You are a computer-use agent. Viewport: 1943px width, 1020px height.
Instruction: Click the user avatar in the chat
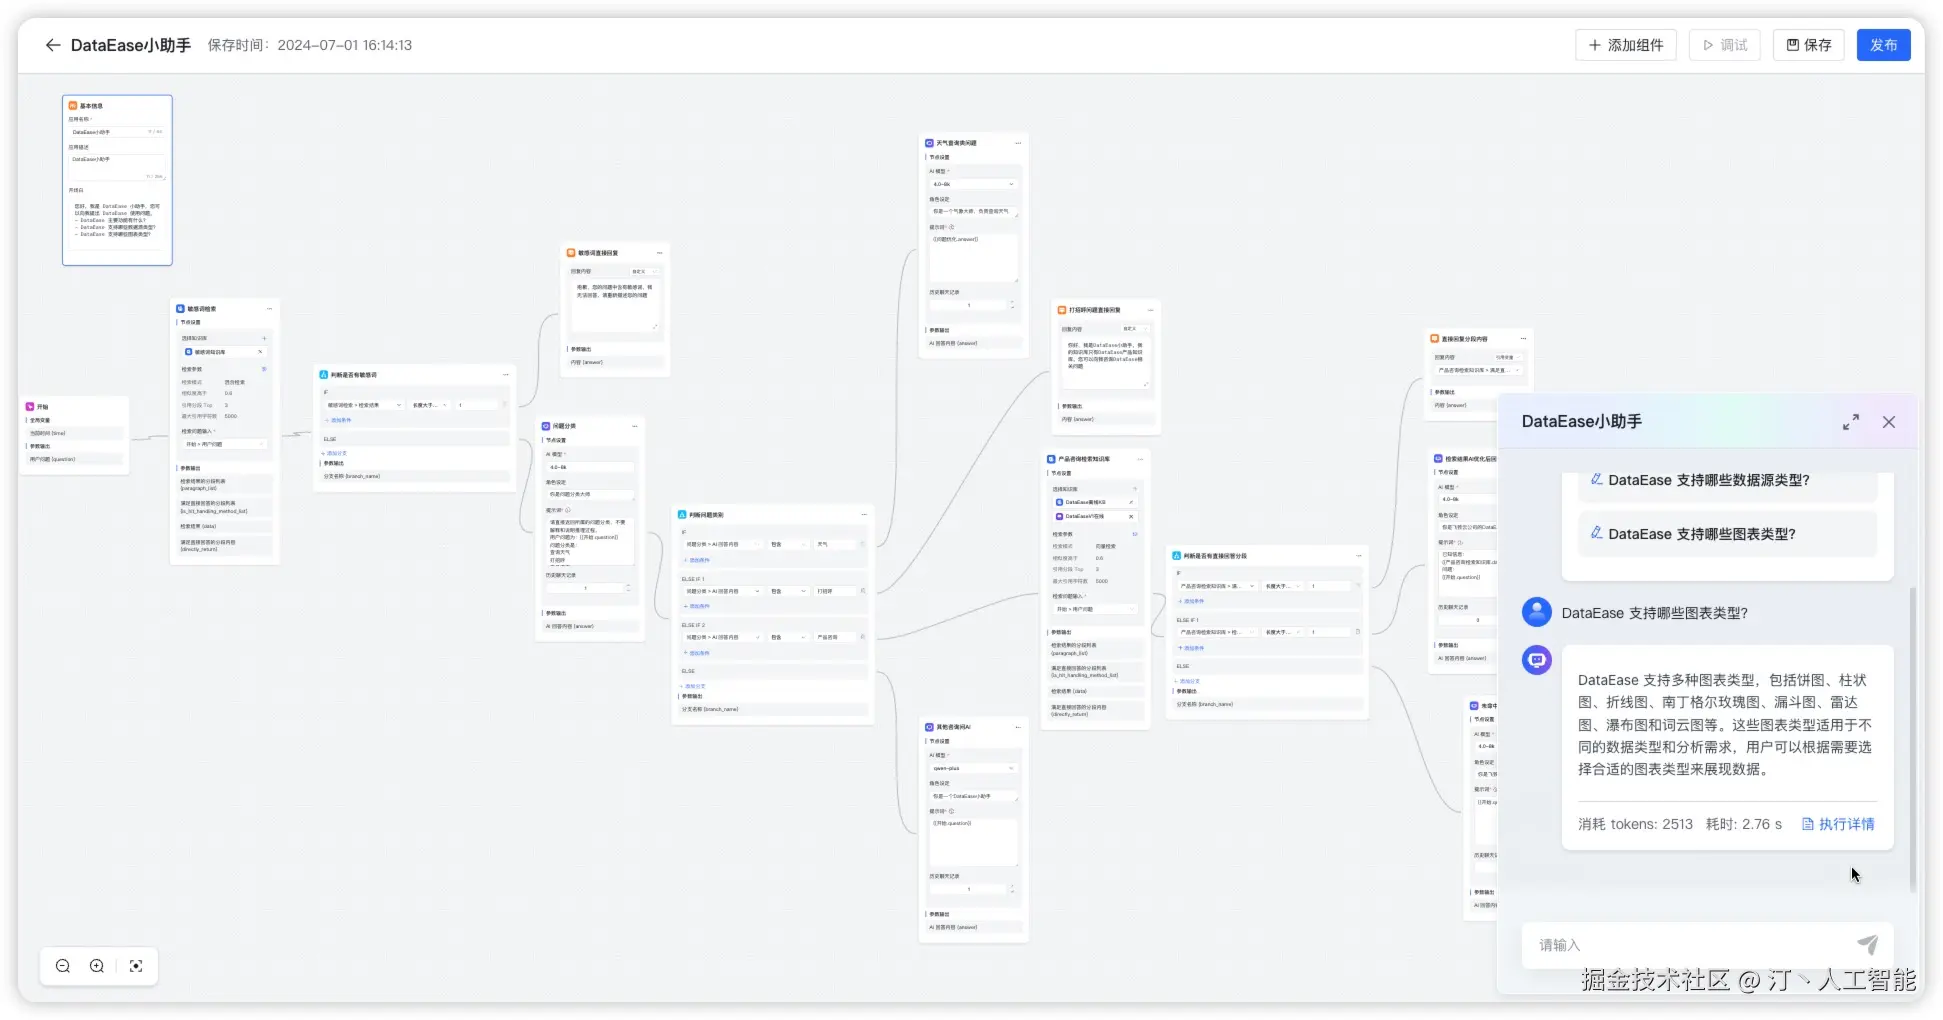click(x=1537, y=612)
